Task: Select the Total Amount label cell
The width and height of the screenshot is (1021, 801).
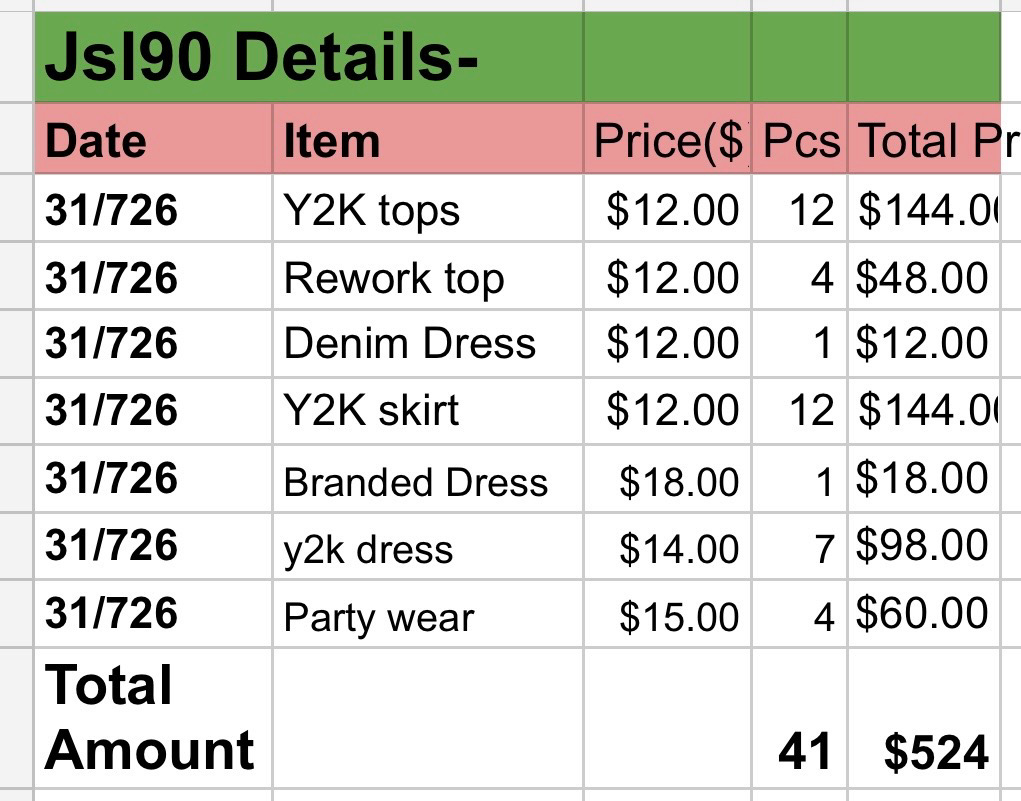Action: coord(153,718)
